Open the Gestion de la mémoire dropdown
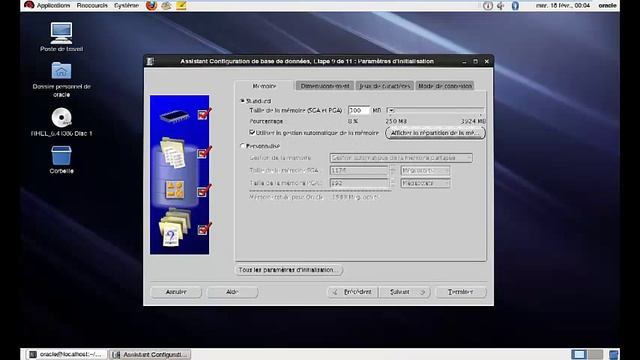This screenshot has height=360, width=640. point(401,158)
